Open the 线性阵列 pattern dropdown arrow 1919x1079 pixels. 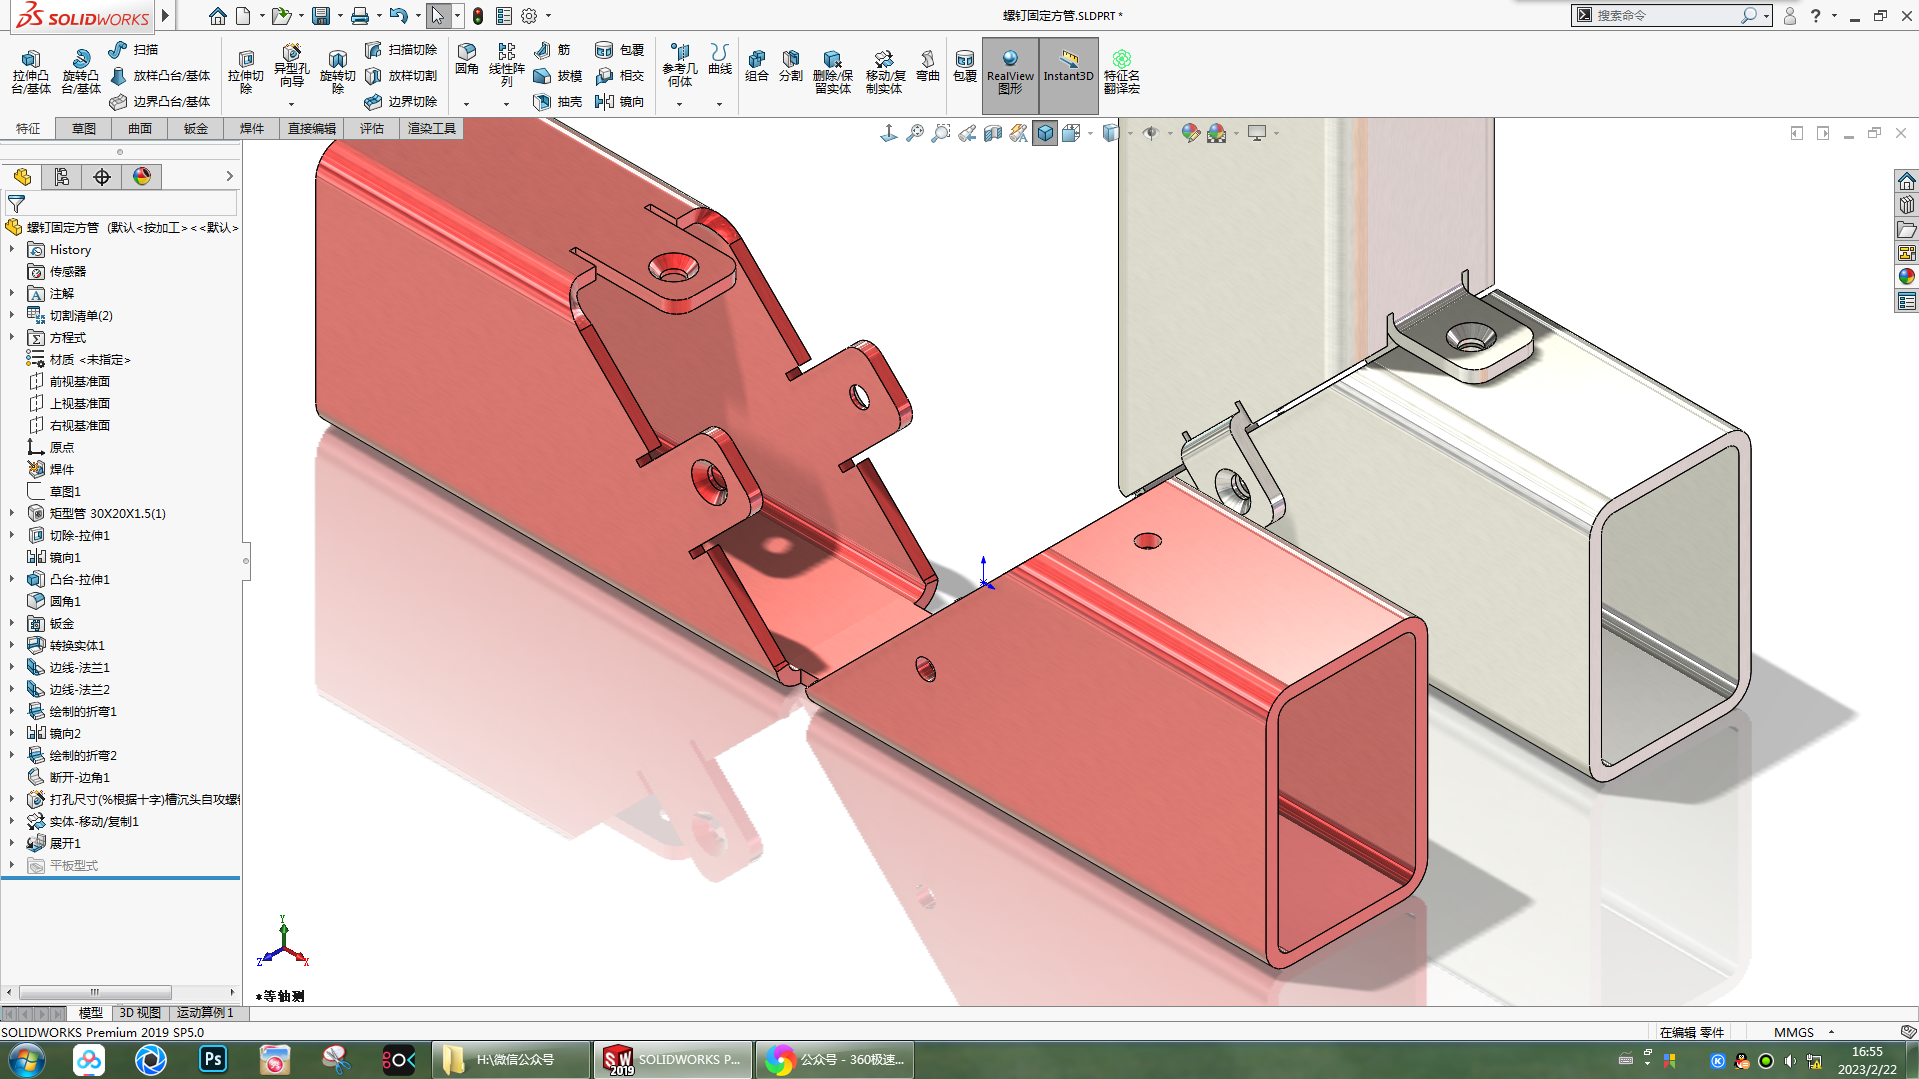pos(506,104)
